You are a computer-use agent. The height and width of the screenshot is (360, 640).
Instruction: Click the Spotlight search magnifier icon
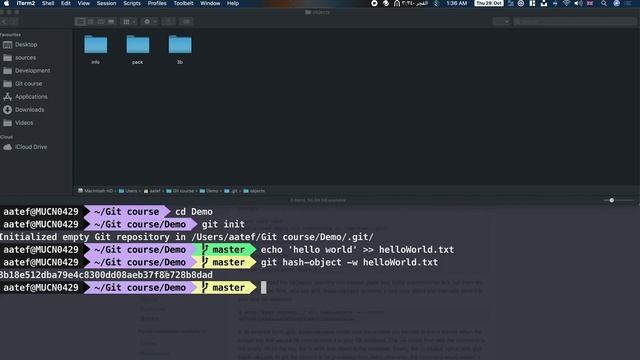[x=604, y=3]
